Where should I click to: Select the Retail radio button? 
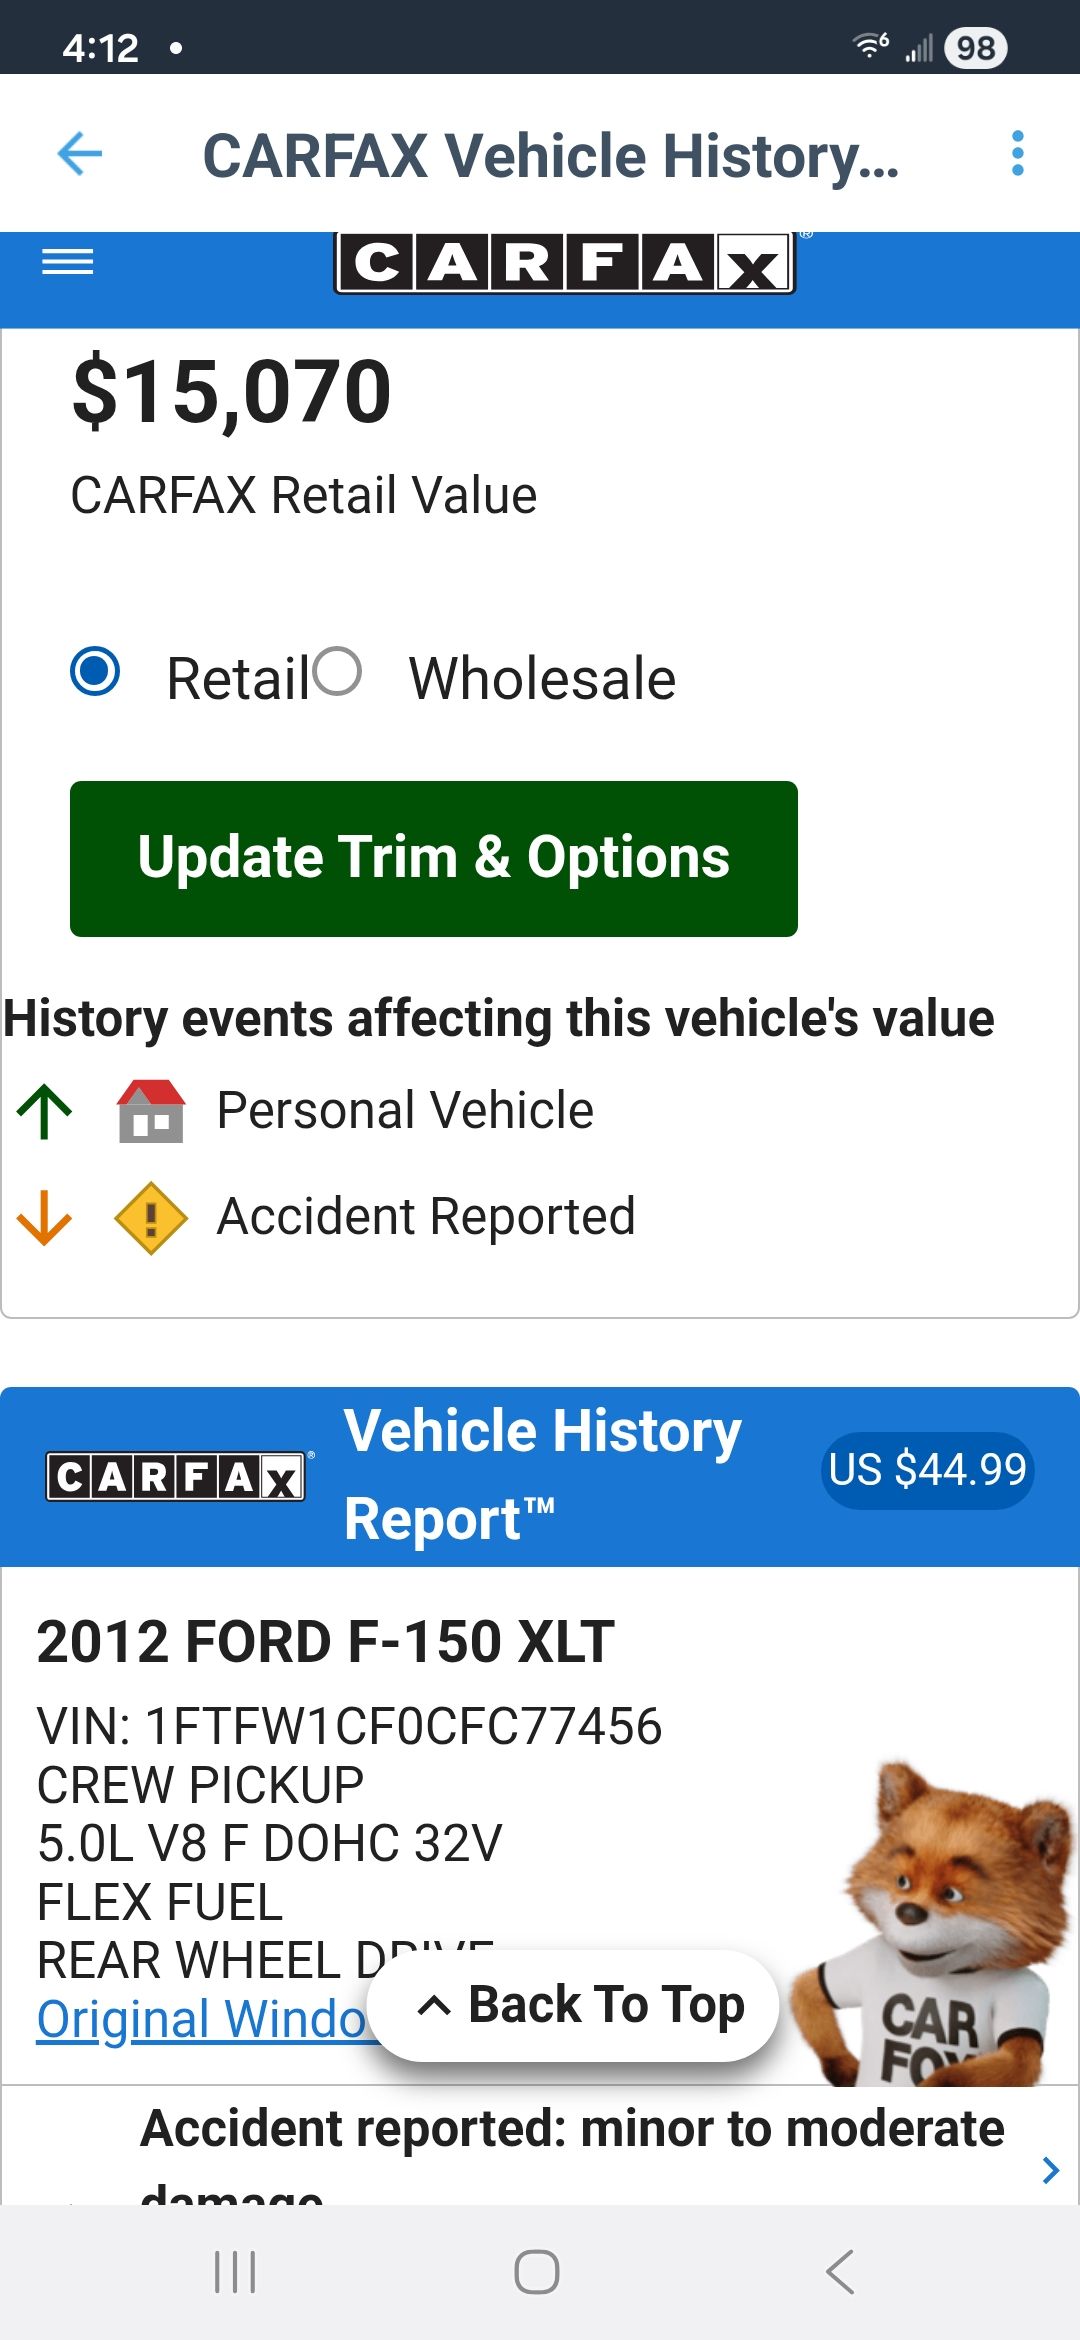(x=96, y=672)
